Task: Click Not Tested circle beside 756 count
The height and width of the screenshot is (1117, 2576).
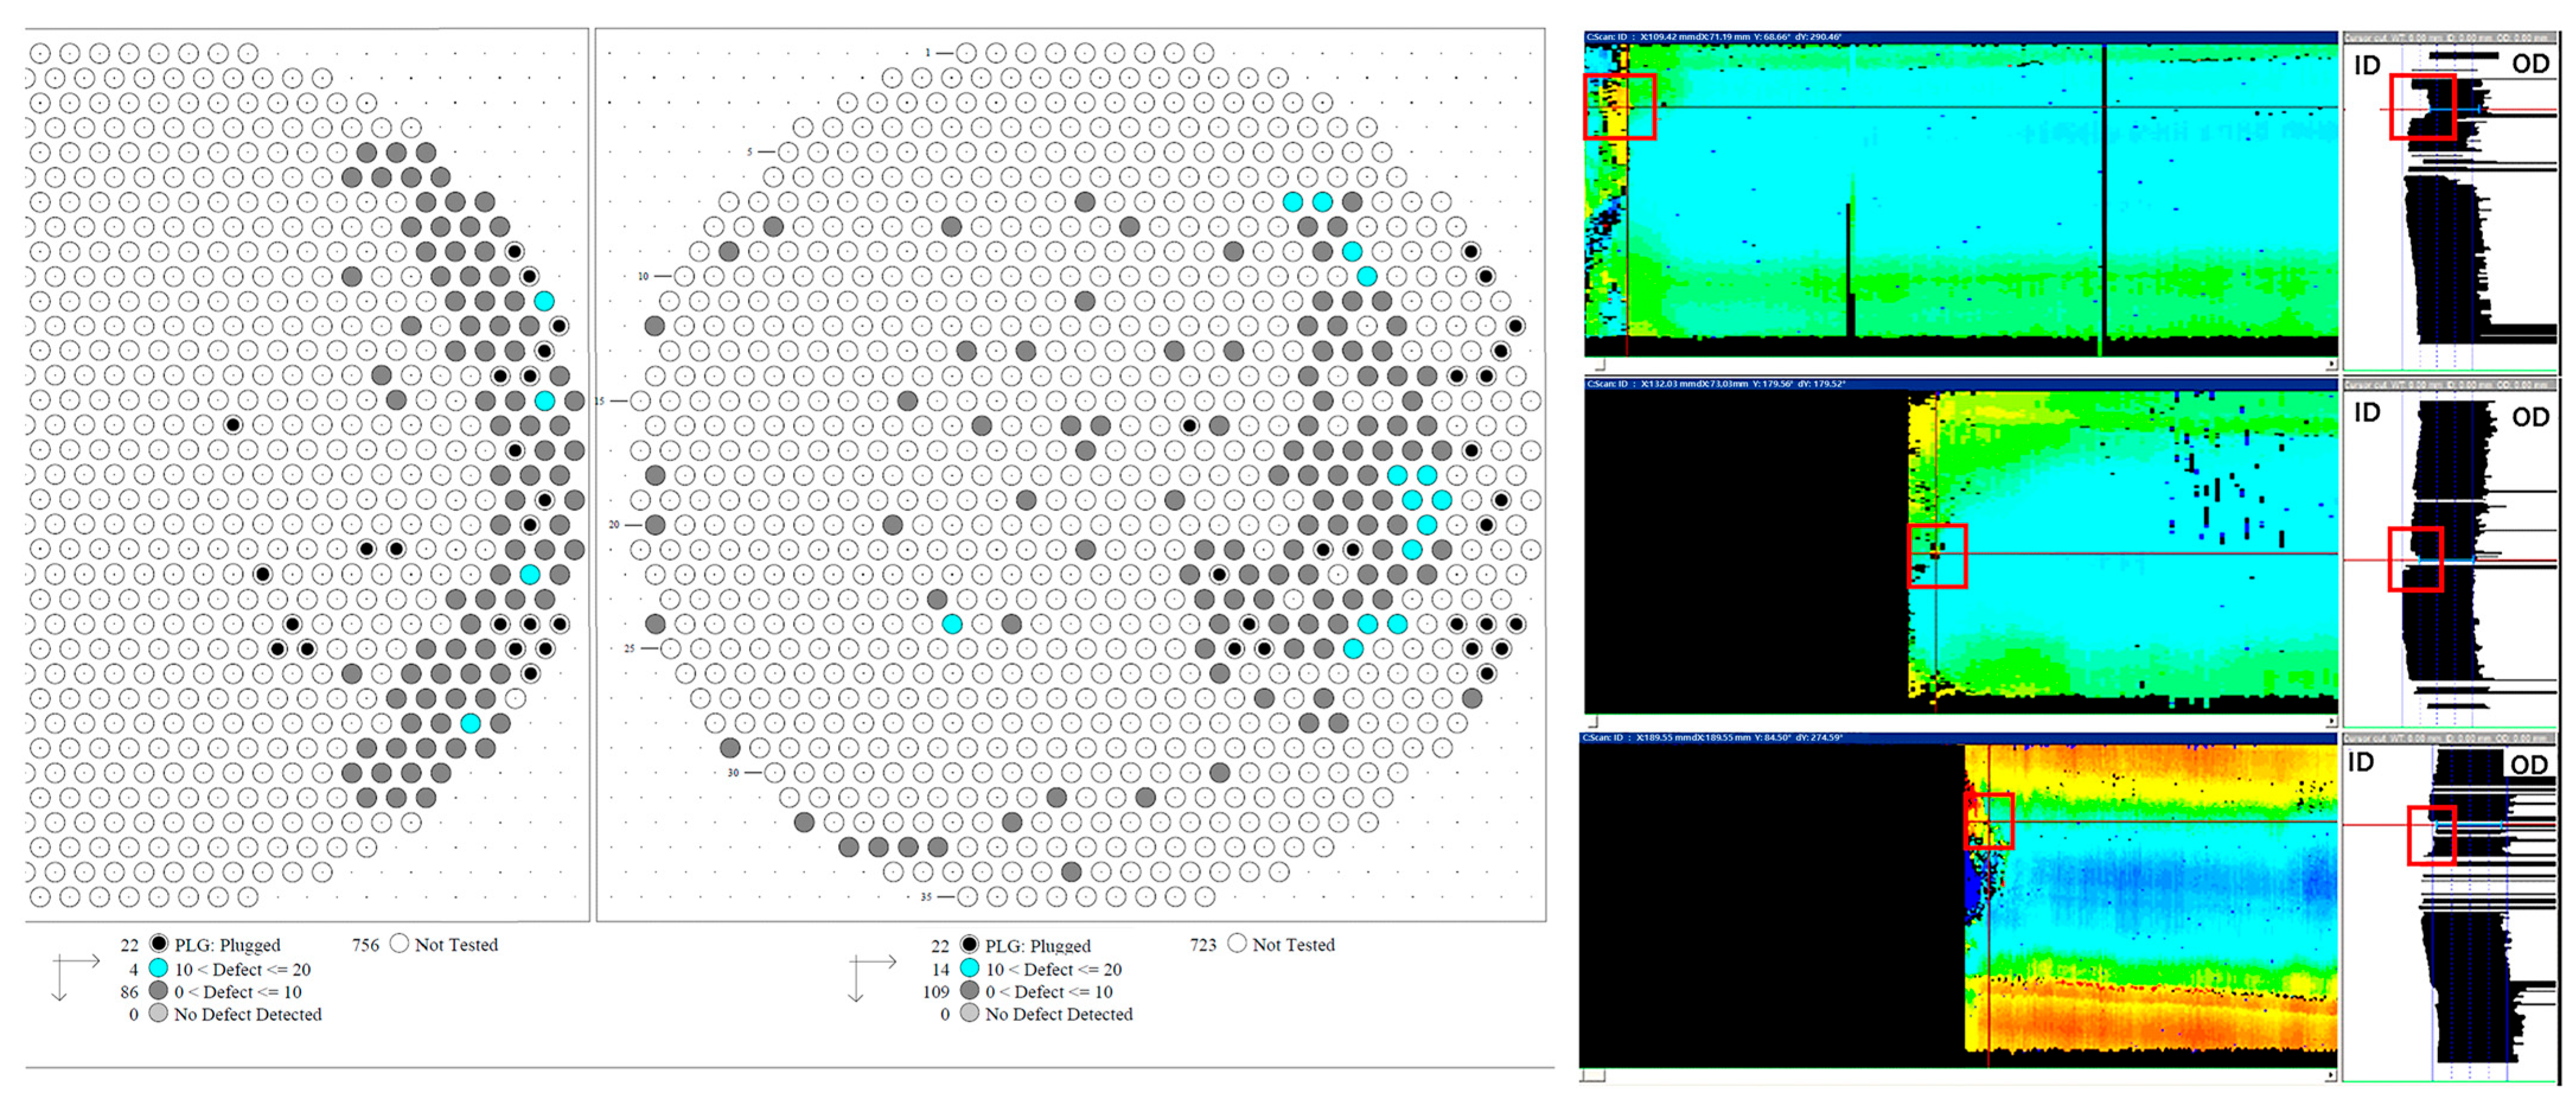Action: [x=399, y=943]
